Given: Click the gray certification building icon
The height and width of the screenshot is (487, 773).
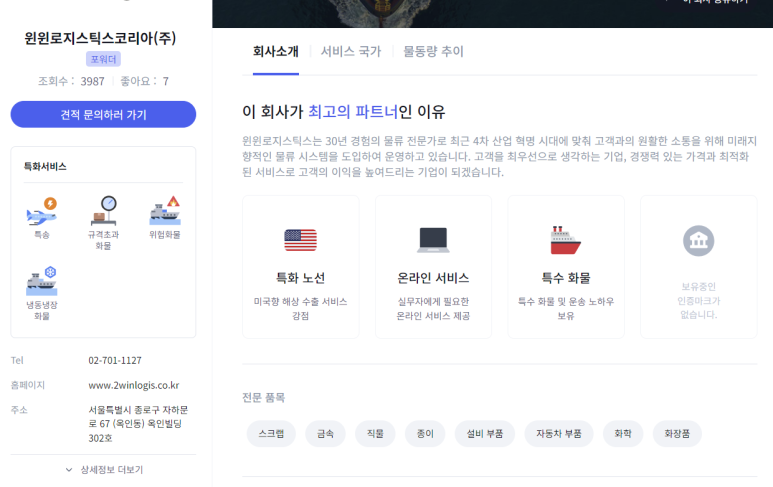Looking at the screenshot, I should coord(698,241).
